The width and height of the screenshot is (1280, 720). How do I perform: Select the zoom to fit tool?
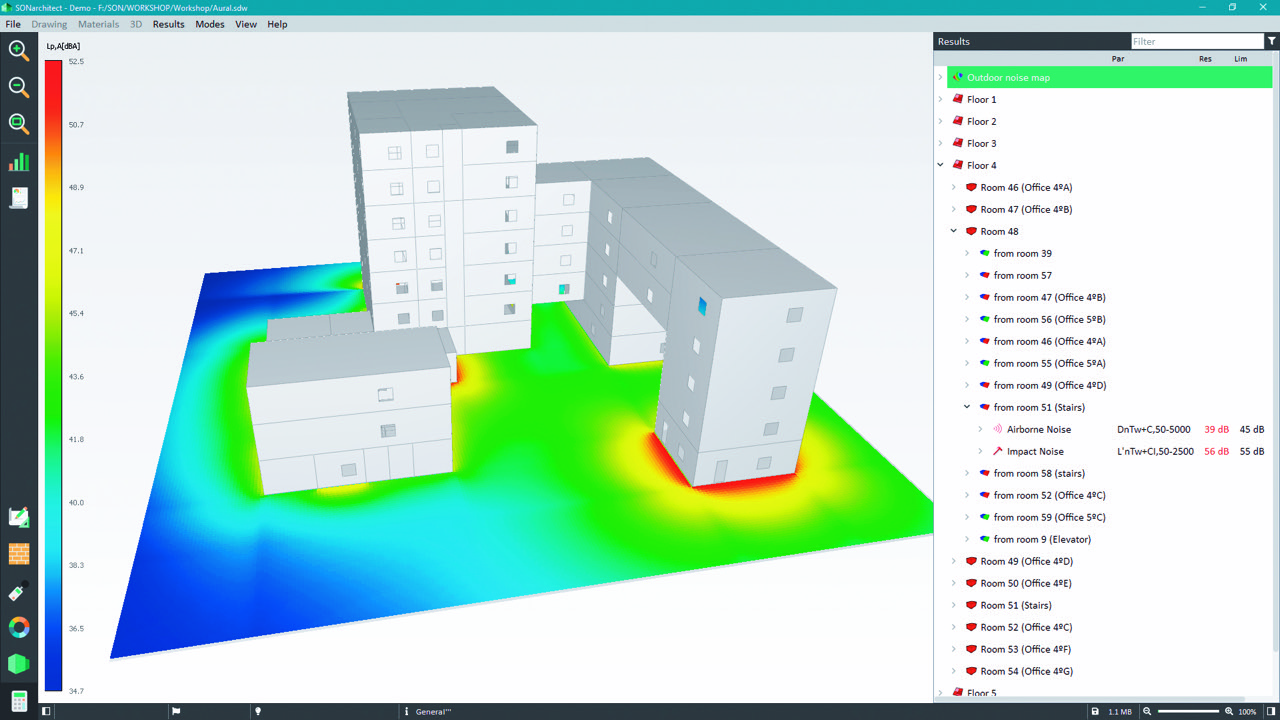coord(19,123)
